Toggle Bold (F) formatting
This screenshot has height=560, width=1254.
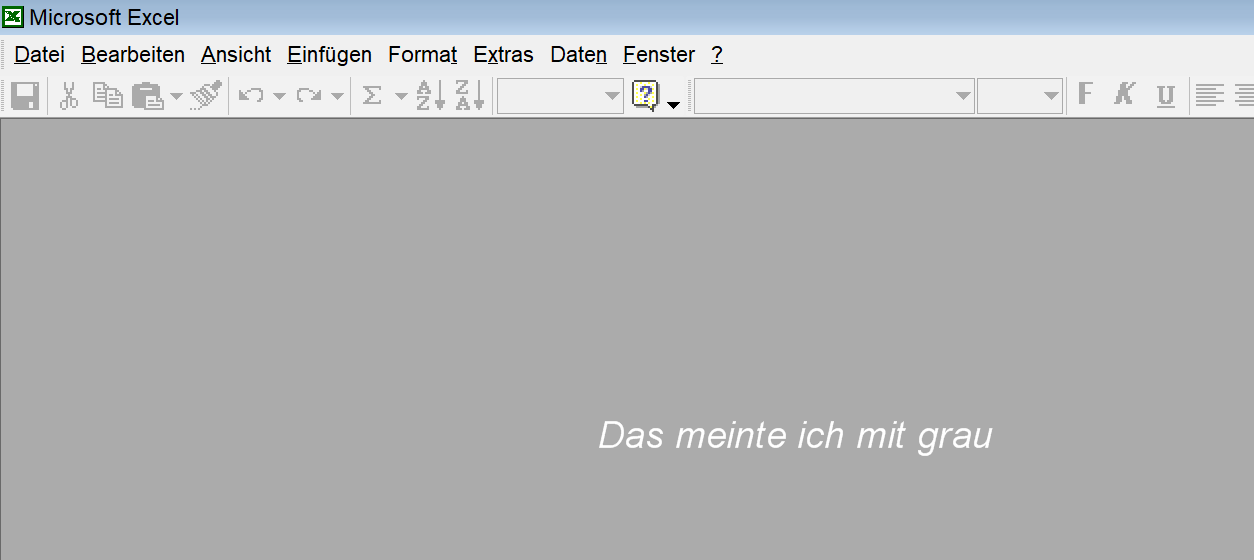pyautogui.click(x=1086, y=96)
